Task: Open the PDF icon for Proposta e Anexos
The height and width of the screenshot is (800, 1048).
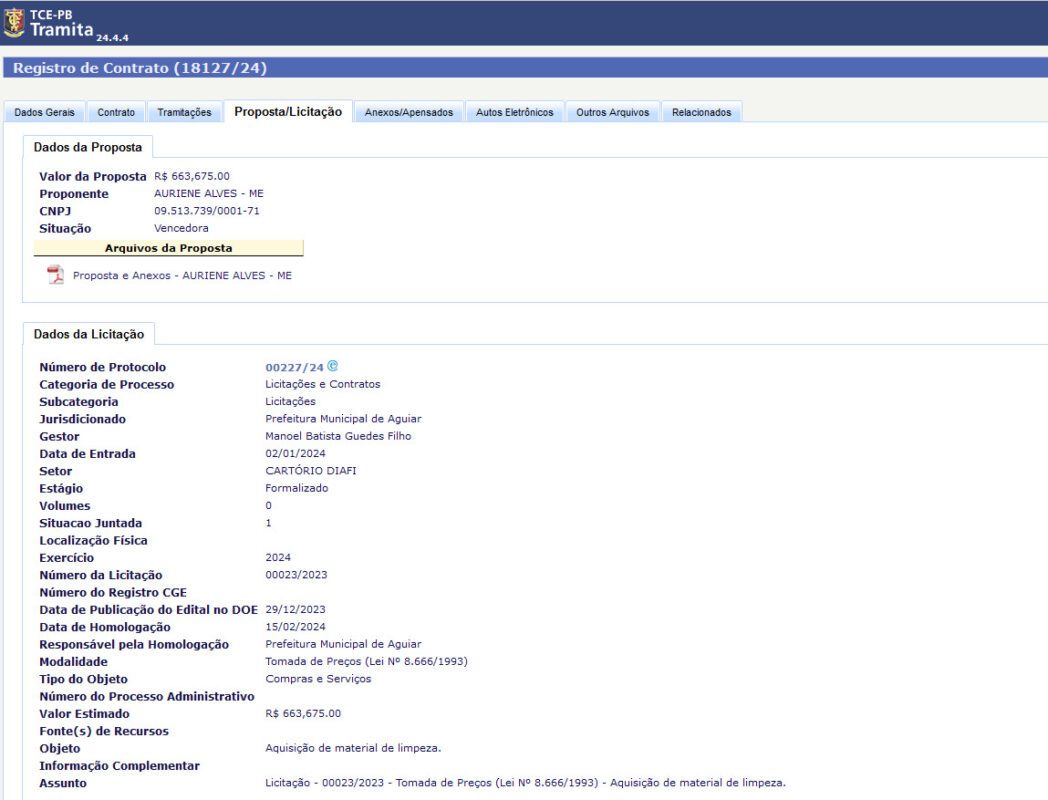Action: click(55, 275)
